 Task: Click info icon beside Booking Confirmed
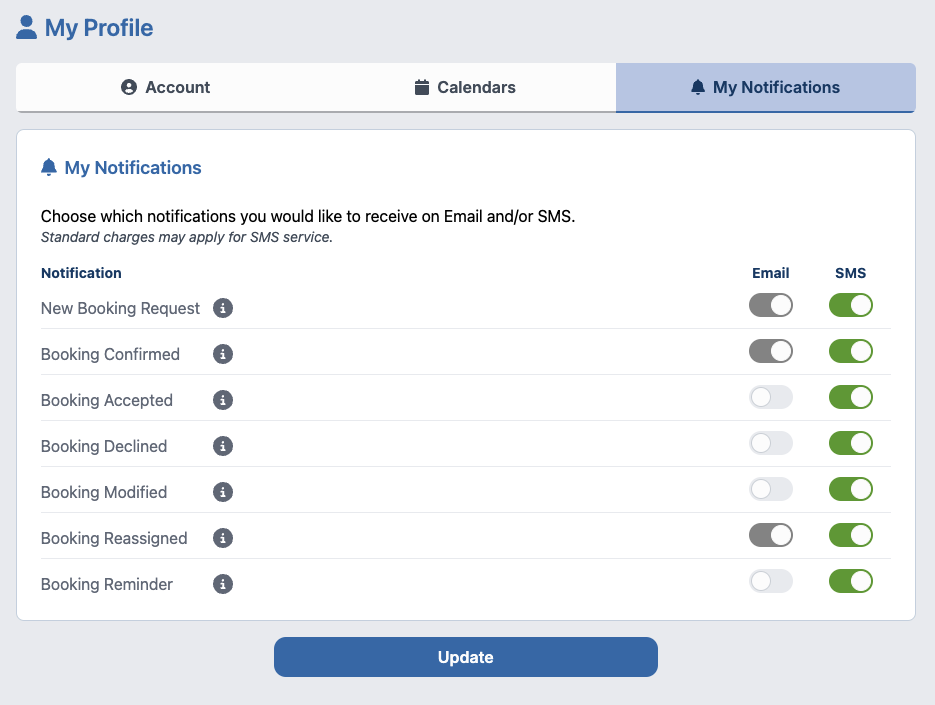pyautogui.click(x=223, y=354)
